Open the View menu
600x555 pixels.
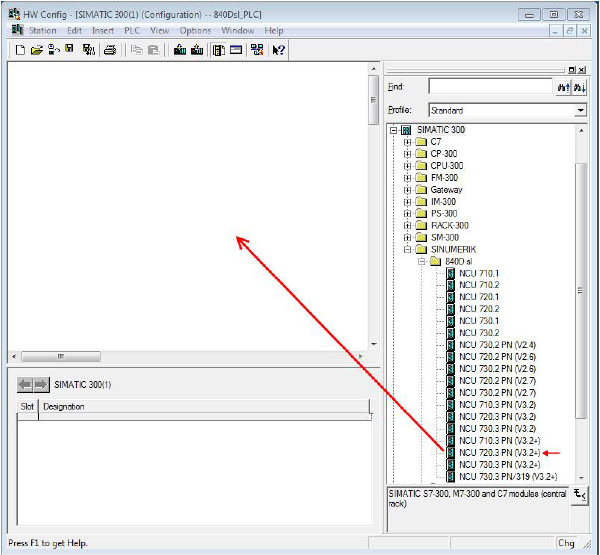(160, 31)
